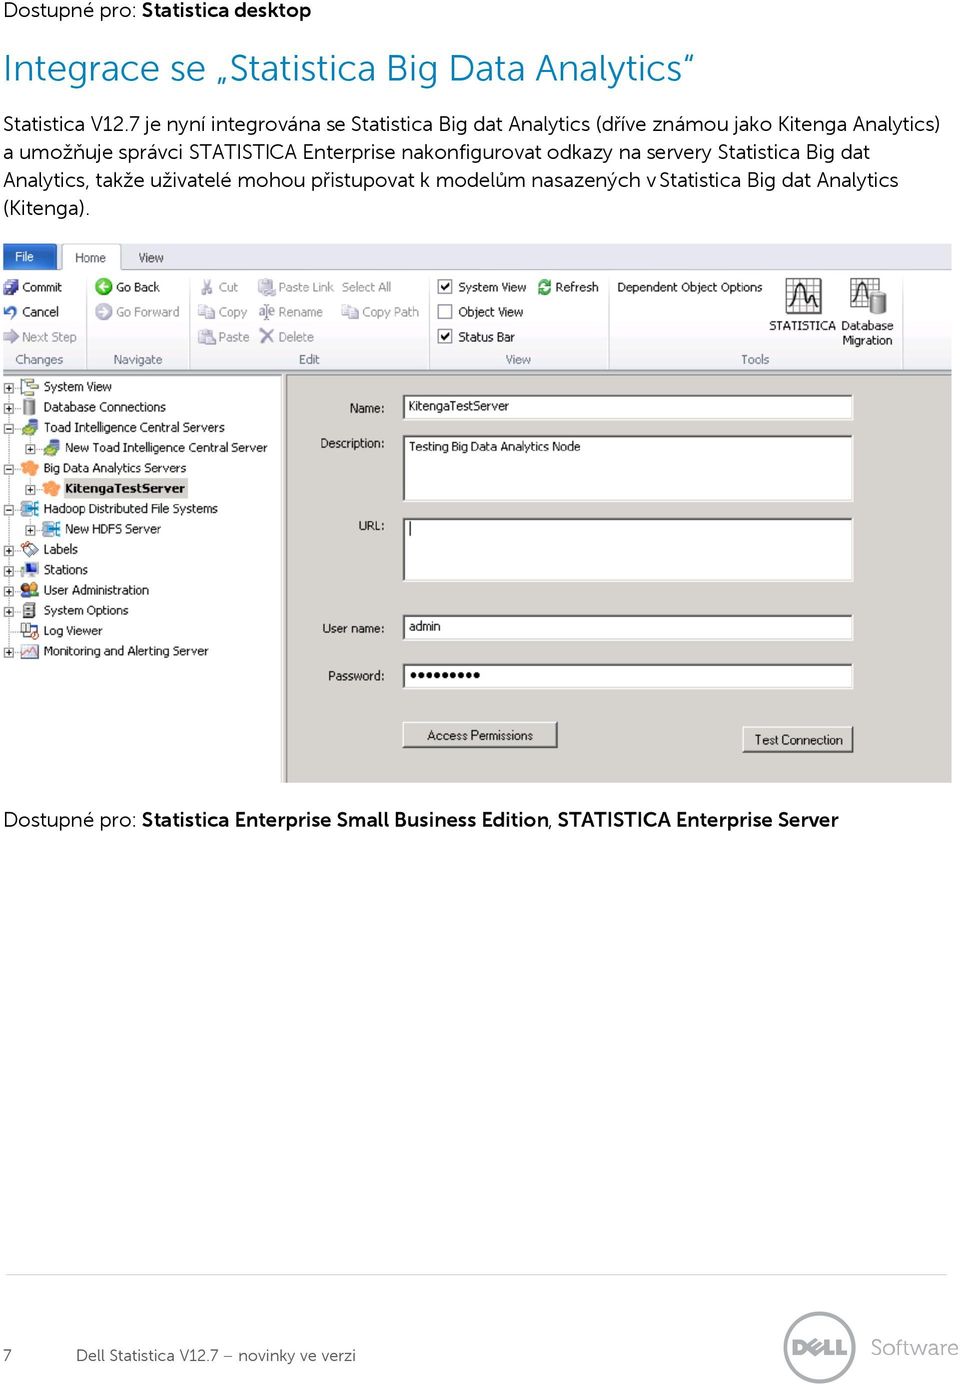Expand the Labels tree node

click(x=9, y=550)
